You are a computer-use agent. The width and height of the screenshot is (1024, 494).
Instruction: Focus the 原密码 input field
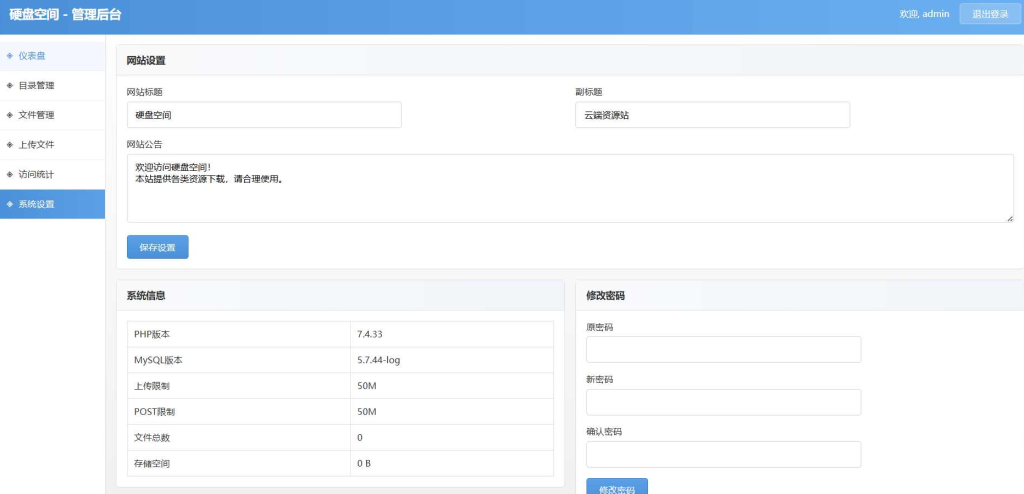click(x=724, y=350)
